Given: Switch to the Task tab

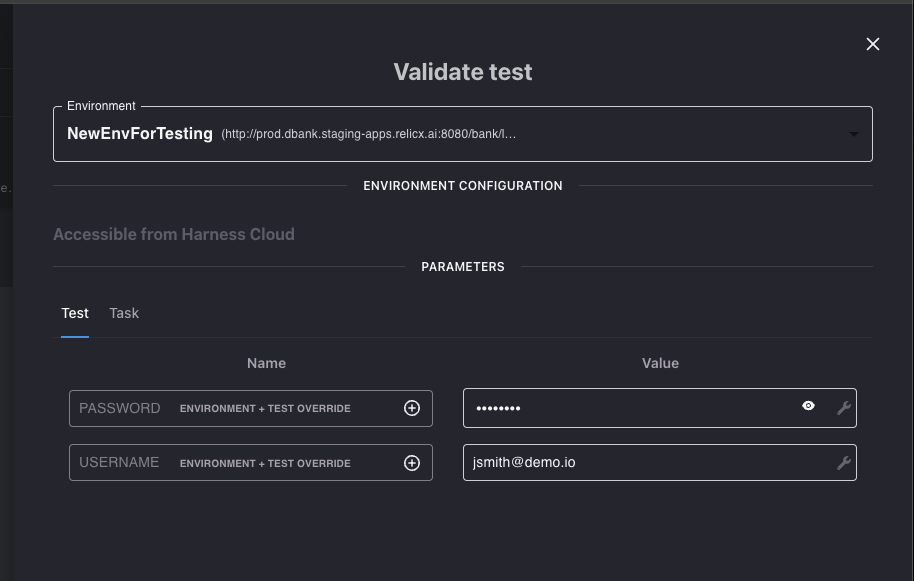Looking at the screenshot, I should click(124, 313).
